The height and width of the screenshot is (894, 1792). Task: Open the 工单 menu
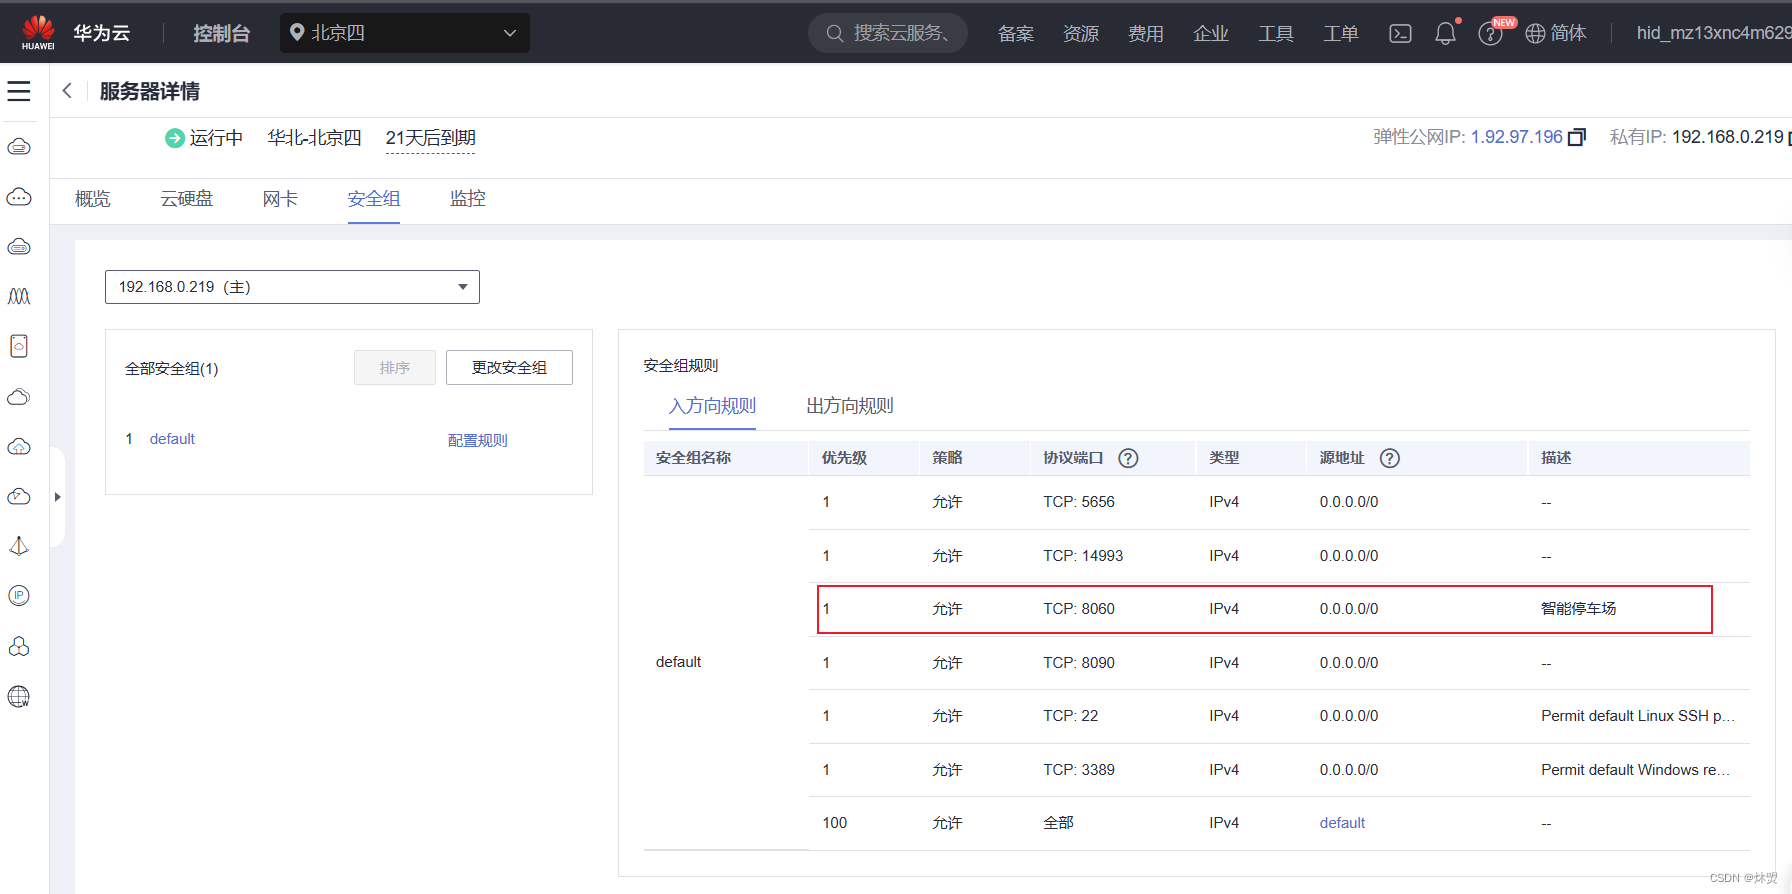pyautogui.click(x=1341, y=34)
